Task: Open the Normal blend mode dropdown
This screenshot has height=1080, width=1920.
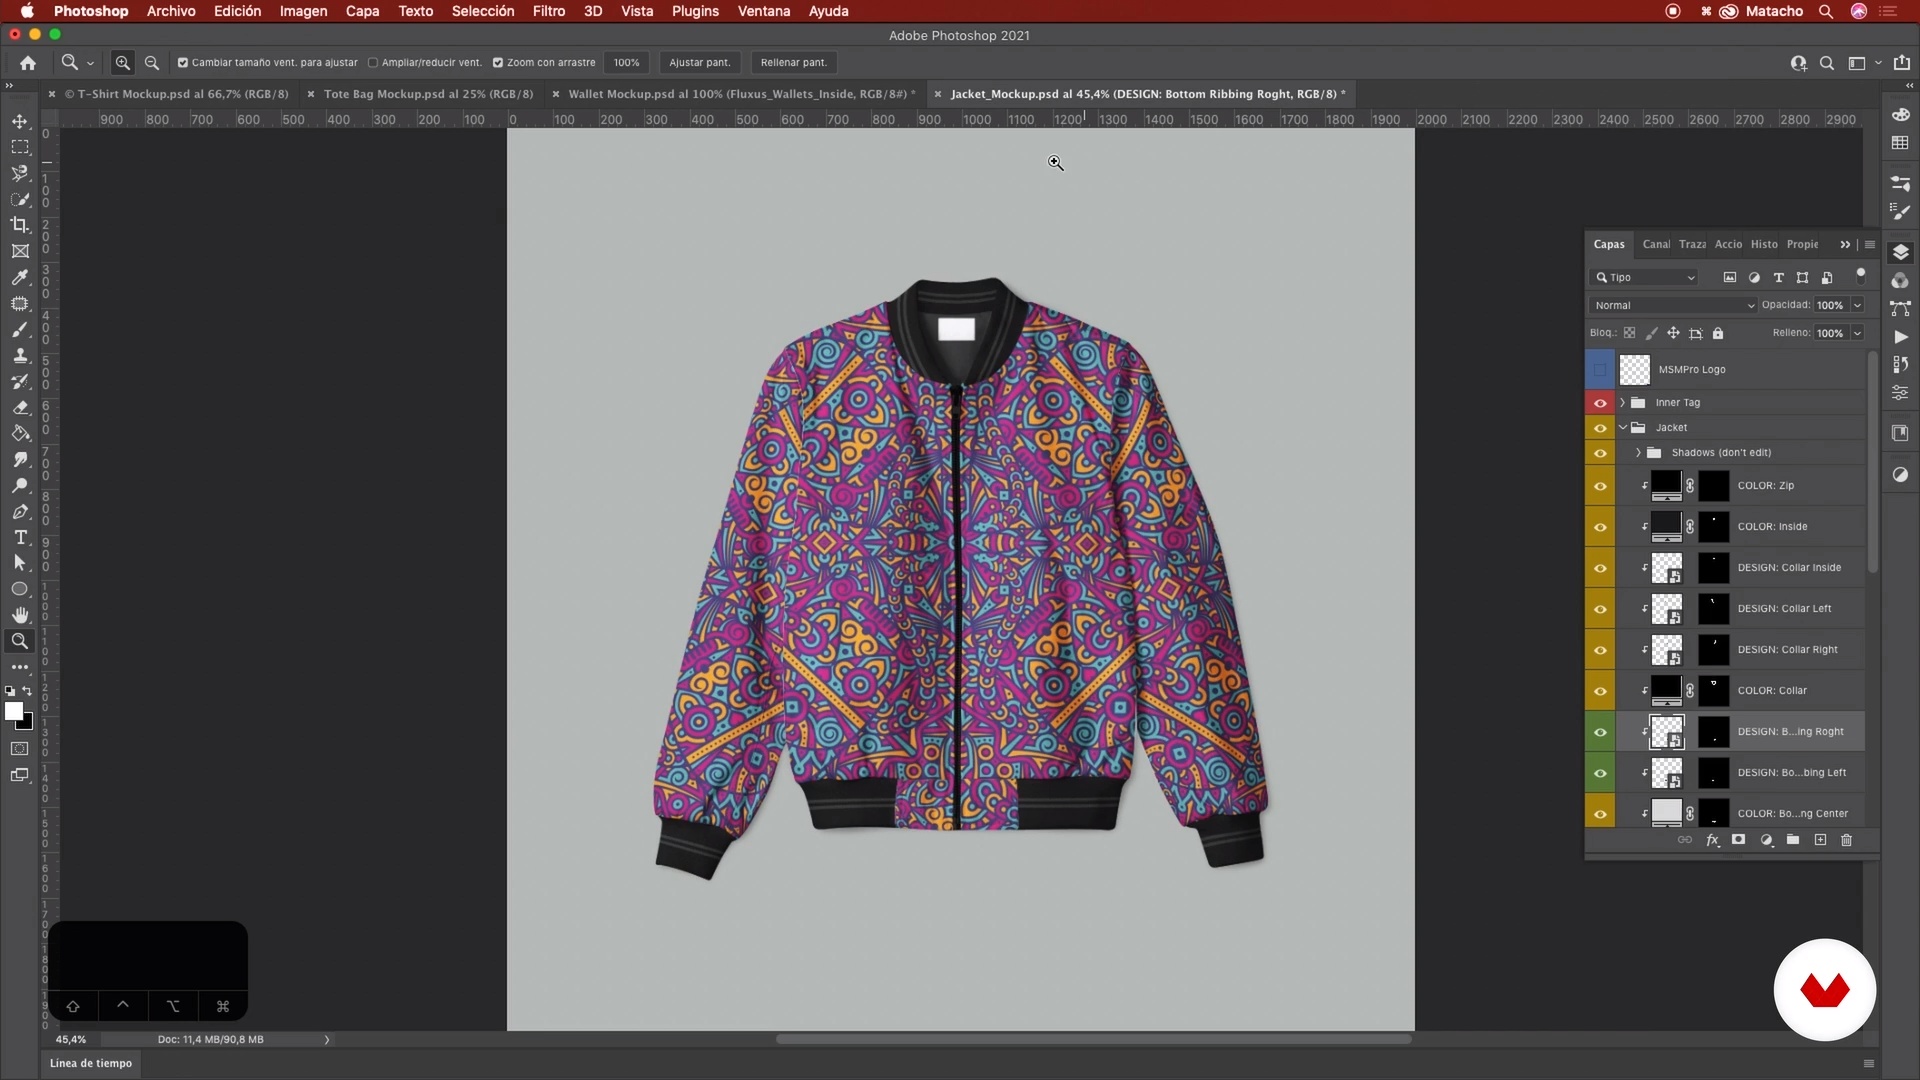Action: (x=1673, y=305)
